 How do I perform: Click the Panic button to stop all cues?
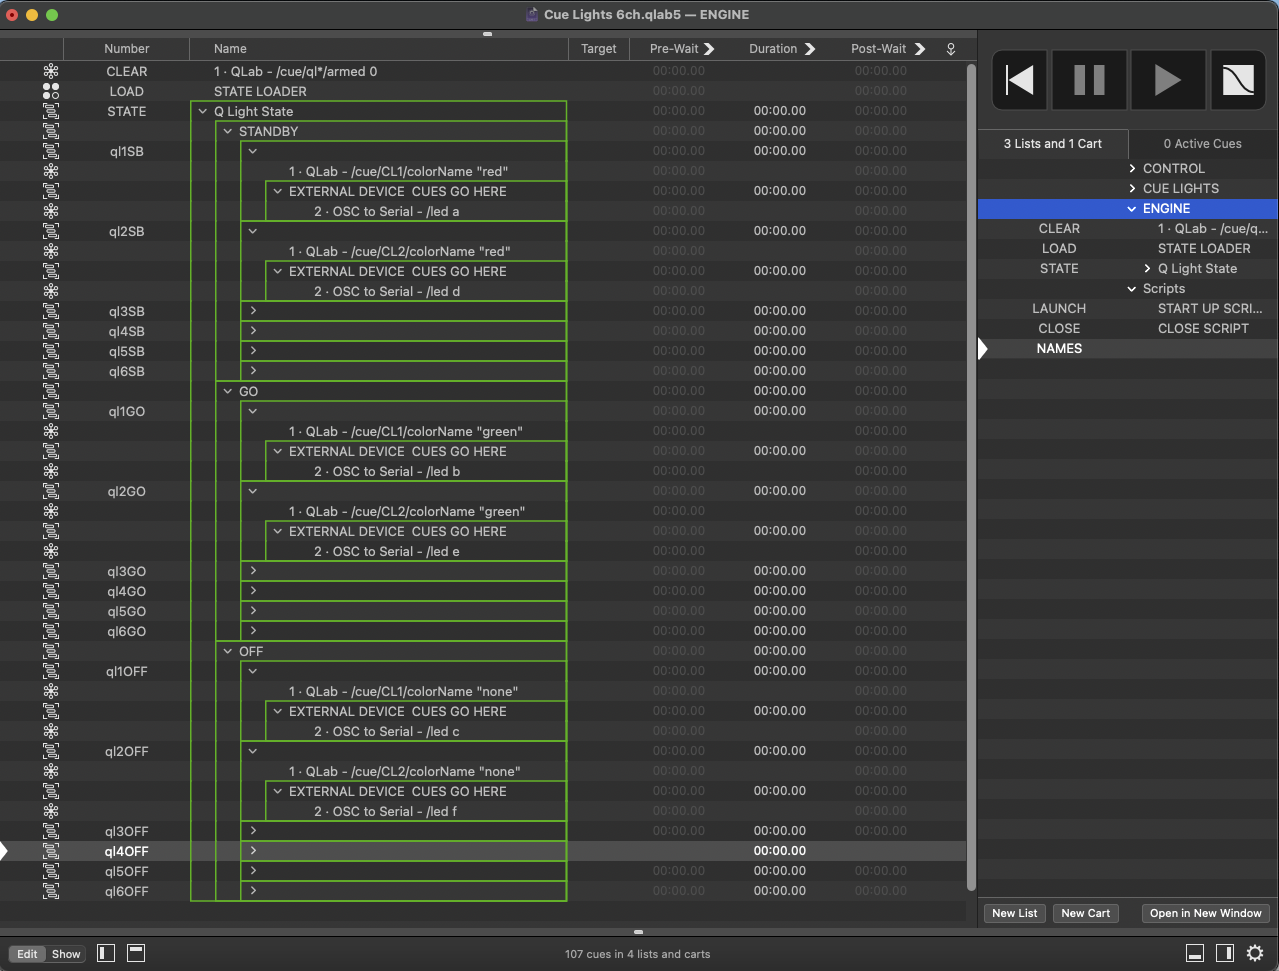pyautogui.click(x=1238, y=80)
